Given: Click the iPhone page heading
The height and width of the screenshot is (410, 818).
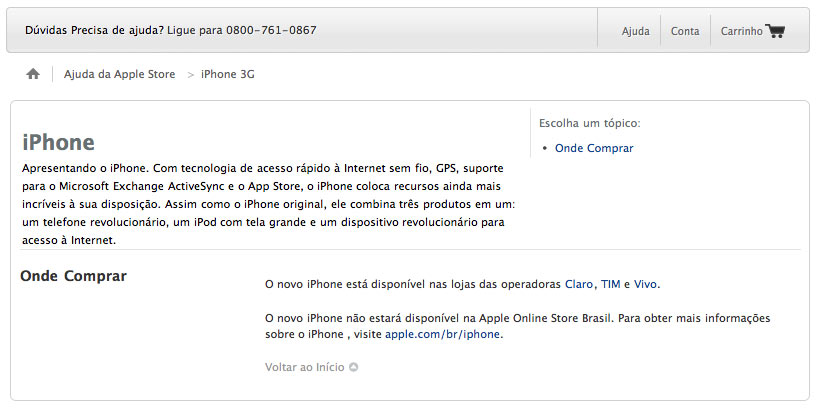Looking at the screenshot, I should (x=58, y=142).
